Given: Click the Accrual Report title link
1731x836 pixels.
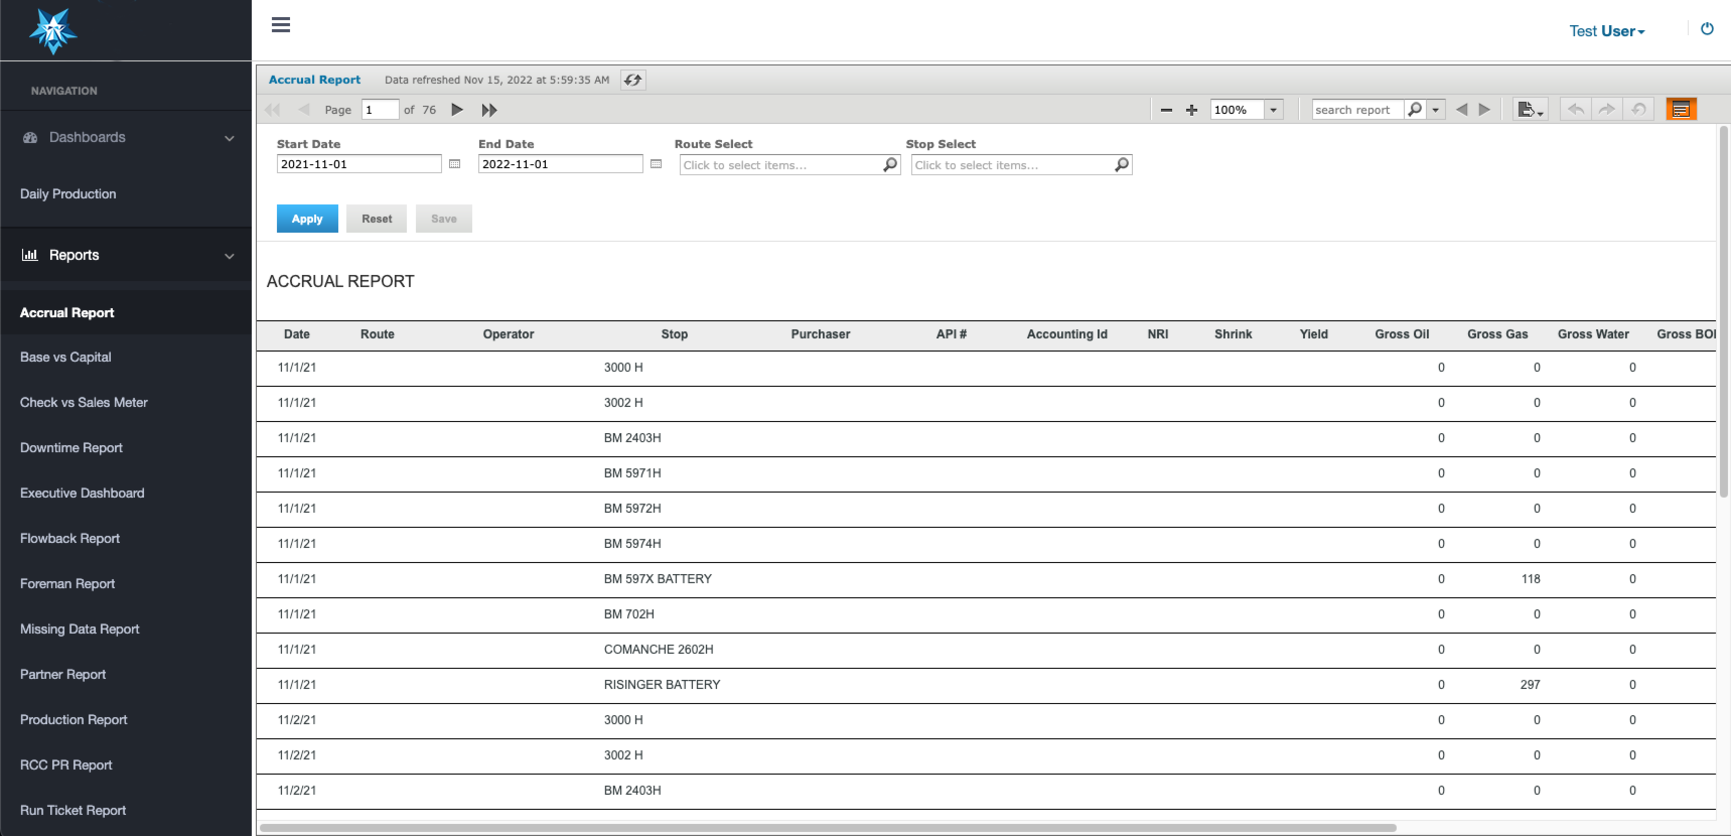Looking at the screenshot, I should pos(315,80).
